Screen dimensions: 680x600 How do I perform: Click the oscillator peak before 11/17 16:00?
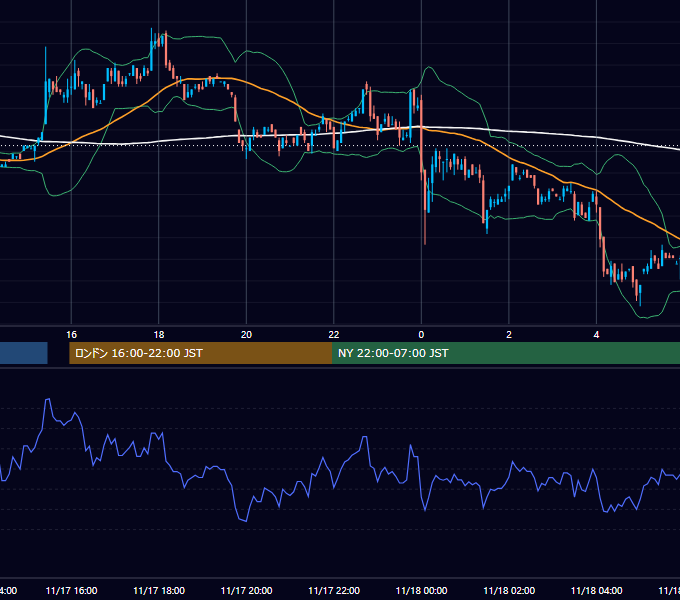tap(47, 400)
